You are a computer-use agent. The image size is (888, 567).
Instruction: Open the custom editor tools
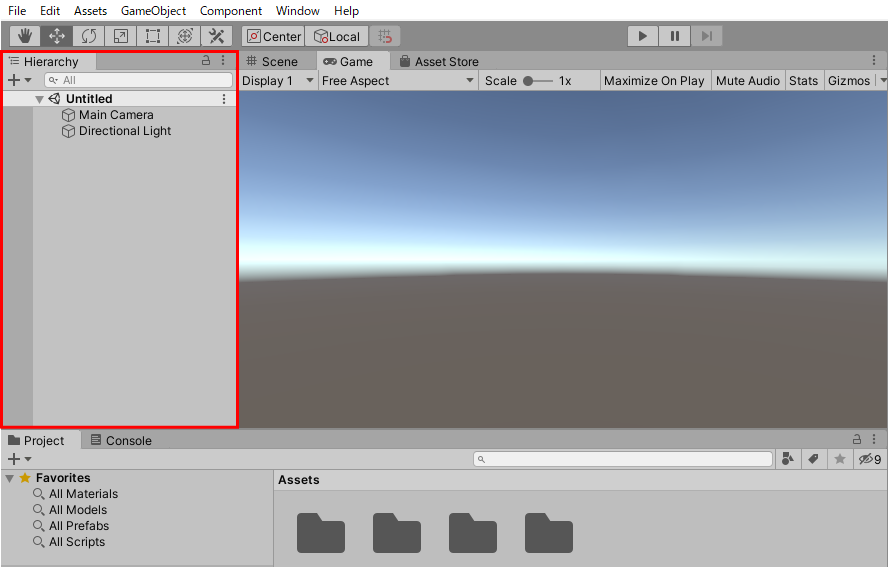(216, 36)
